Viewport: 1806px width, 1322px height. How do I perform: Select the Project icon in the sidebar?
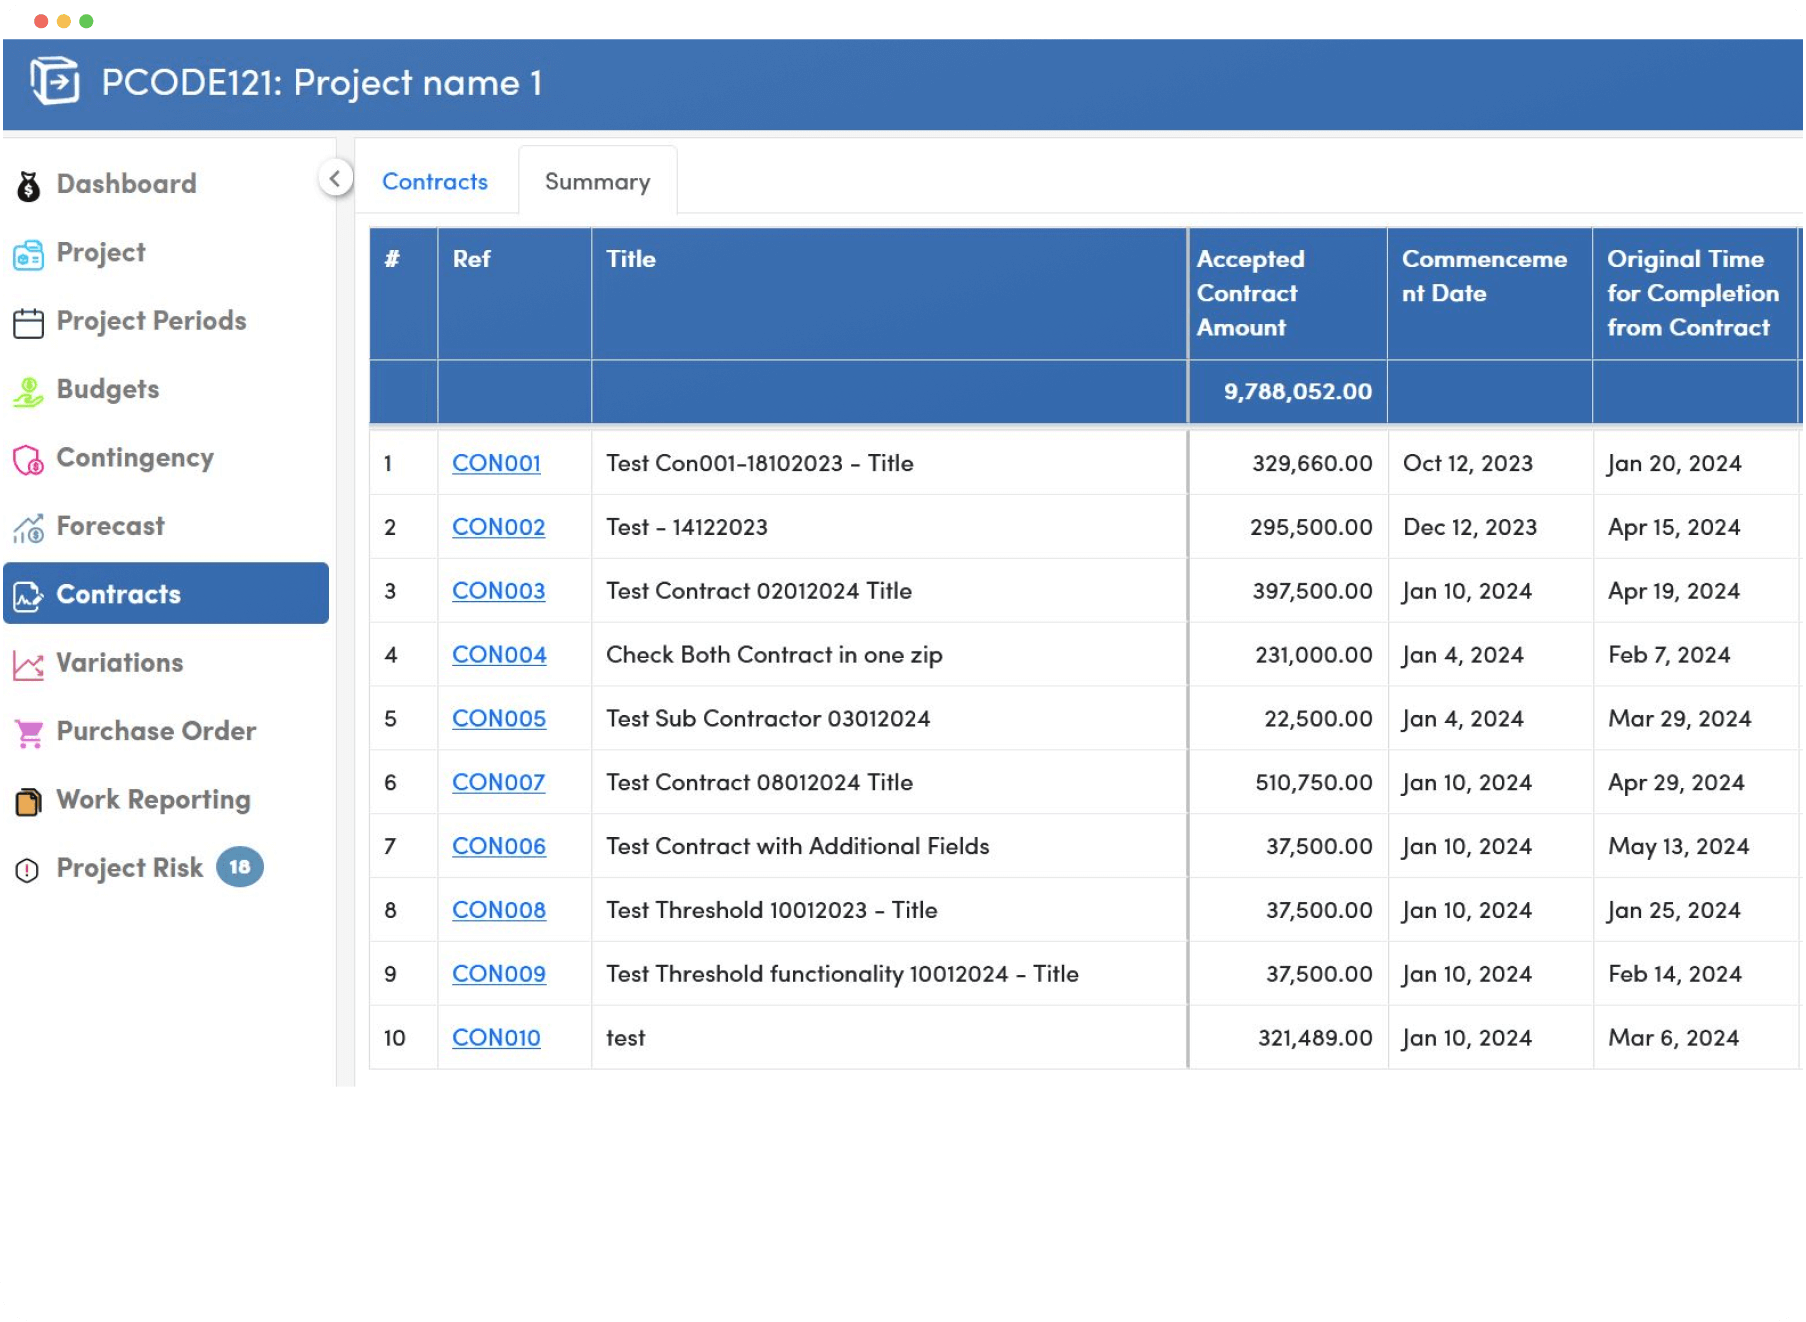click(30, 253)
